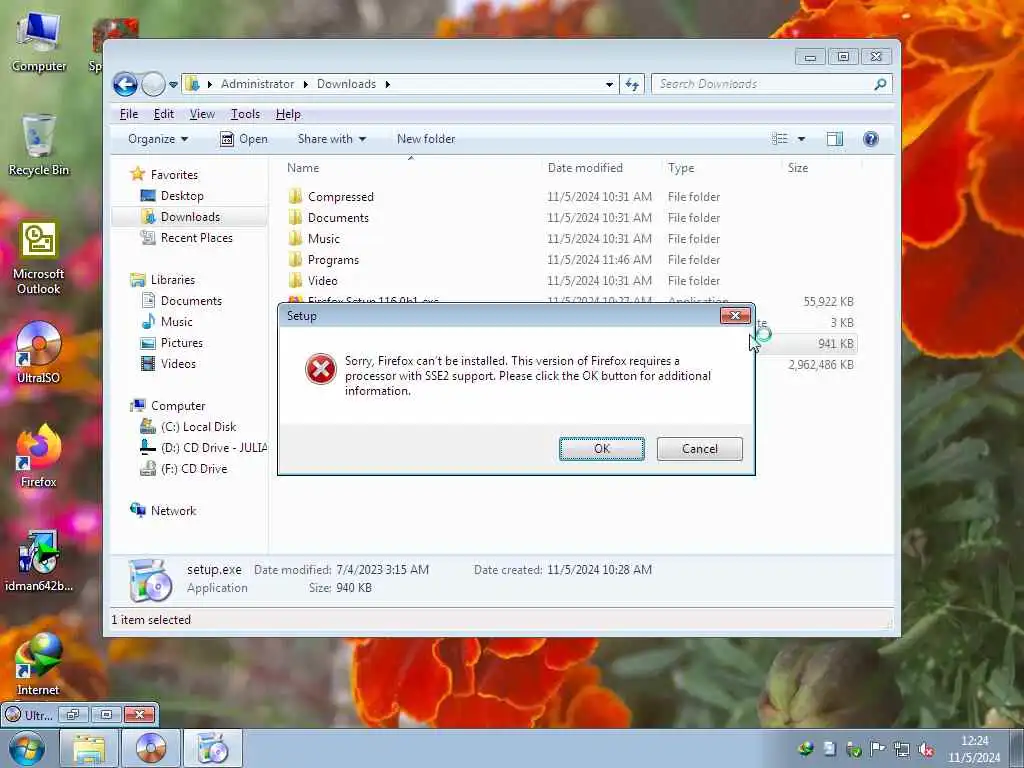1024x768 pixels.
Task: Click the search magnifier icon
Action: tap(880, 84)
